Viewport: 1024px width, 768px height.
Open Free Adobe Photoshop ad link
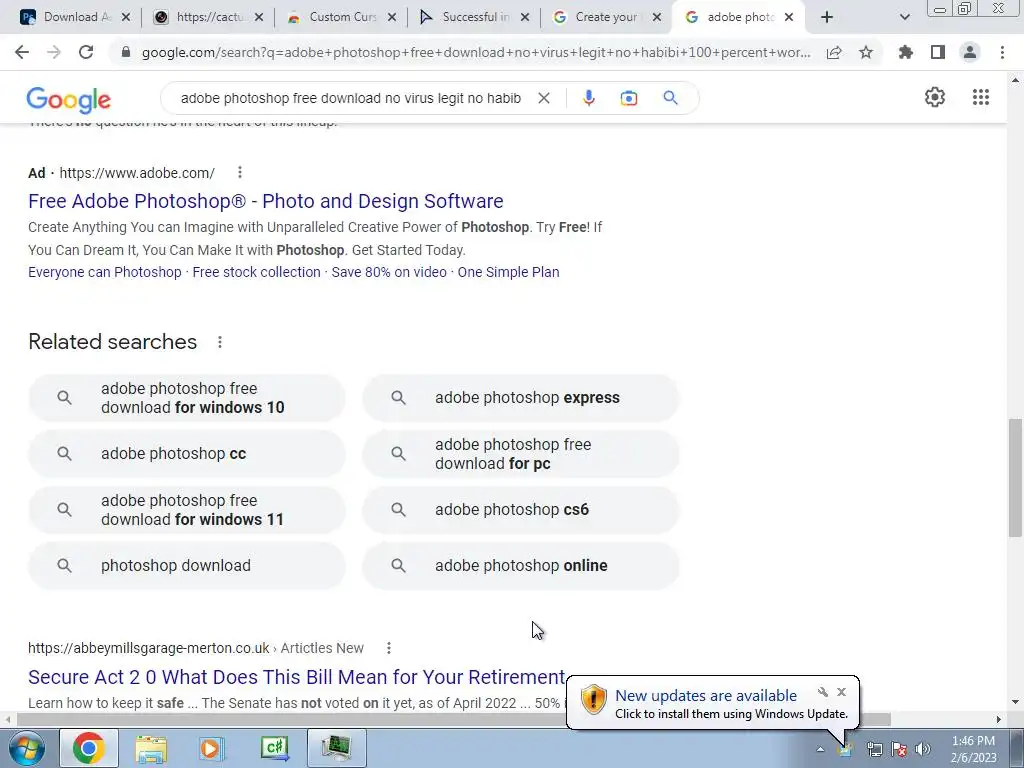(x=266, y=201)
